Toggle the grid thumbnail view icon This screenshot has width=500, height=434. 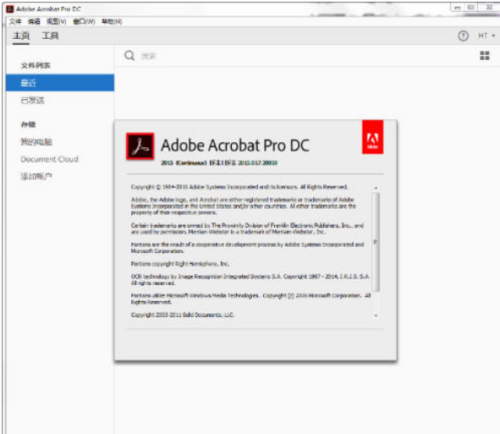[x=485, y=55]
